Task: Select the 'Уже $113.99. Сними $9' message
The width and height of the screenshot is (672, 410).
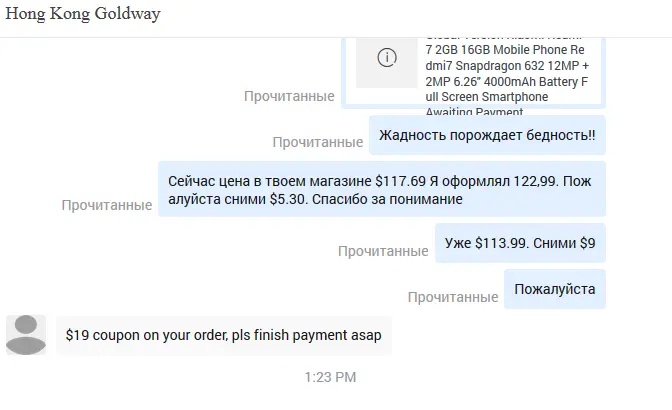Action: coord(520,243)
